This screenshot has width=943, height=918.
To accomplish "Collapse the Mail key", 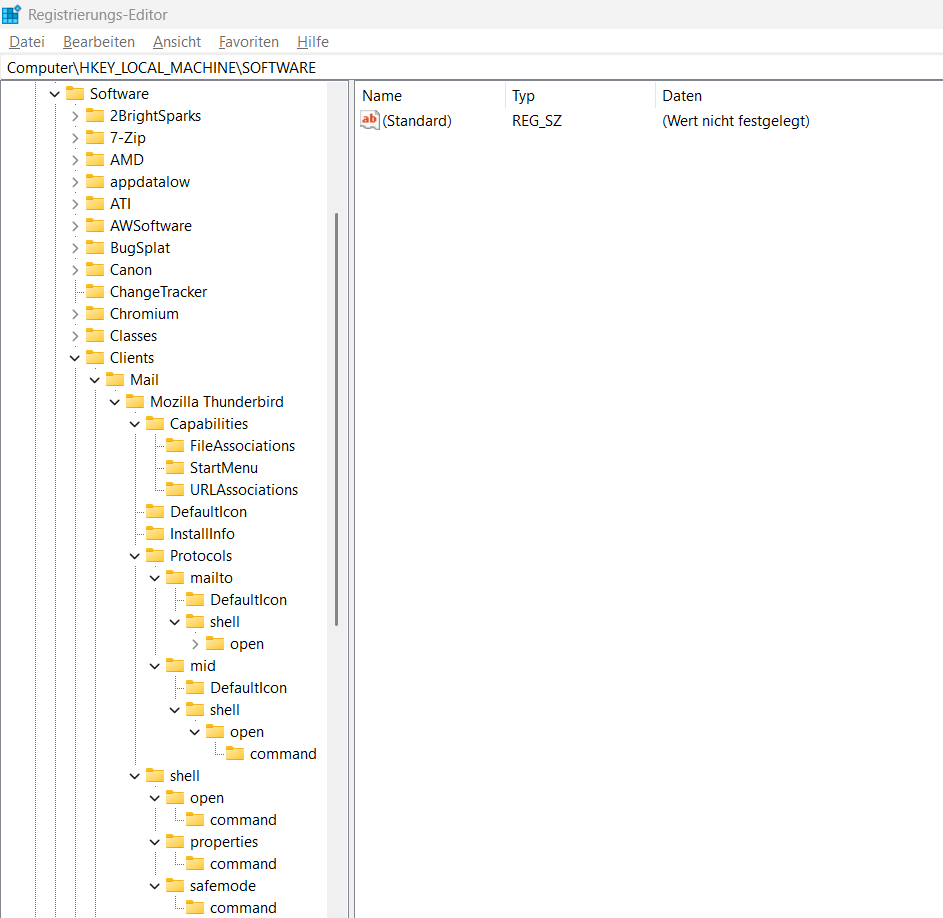I will pos(95,380).
